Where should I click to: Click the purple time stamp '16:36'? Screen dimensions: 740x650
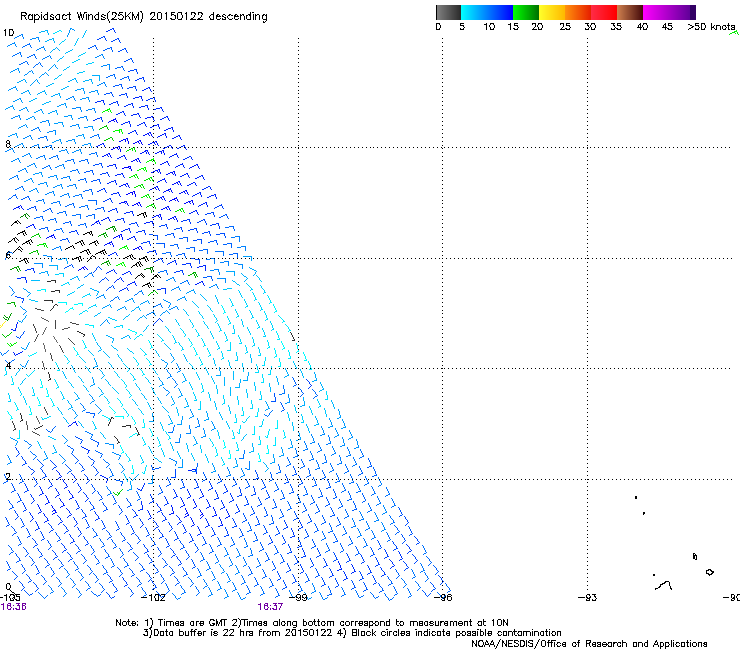[13, 607]
